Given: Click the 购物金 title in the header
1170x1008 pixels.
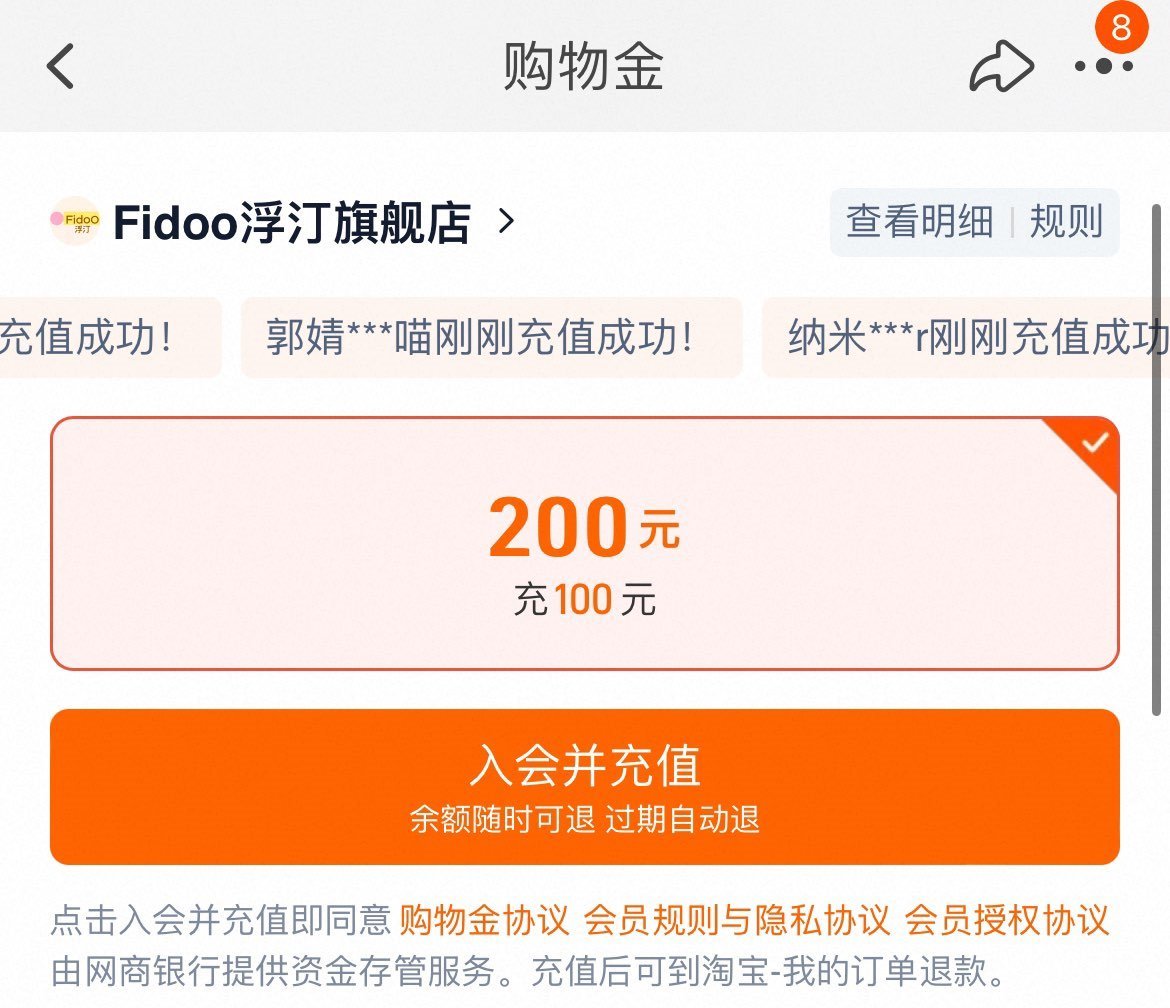Looking at the screenshot, I should 584,66.
